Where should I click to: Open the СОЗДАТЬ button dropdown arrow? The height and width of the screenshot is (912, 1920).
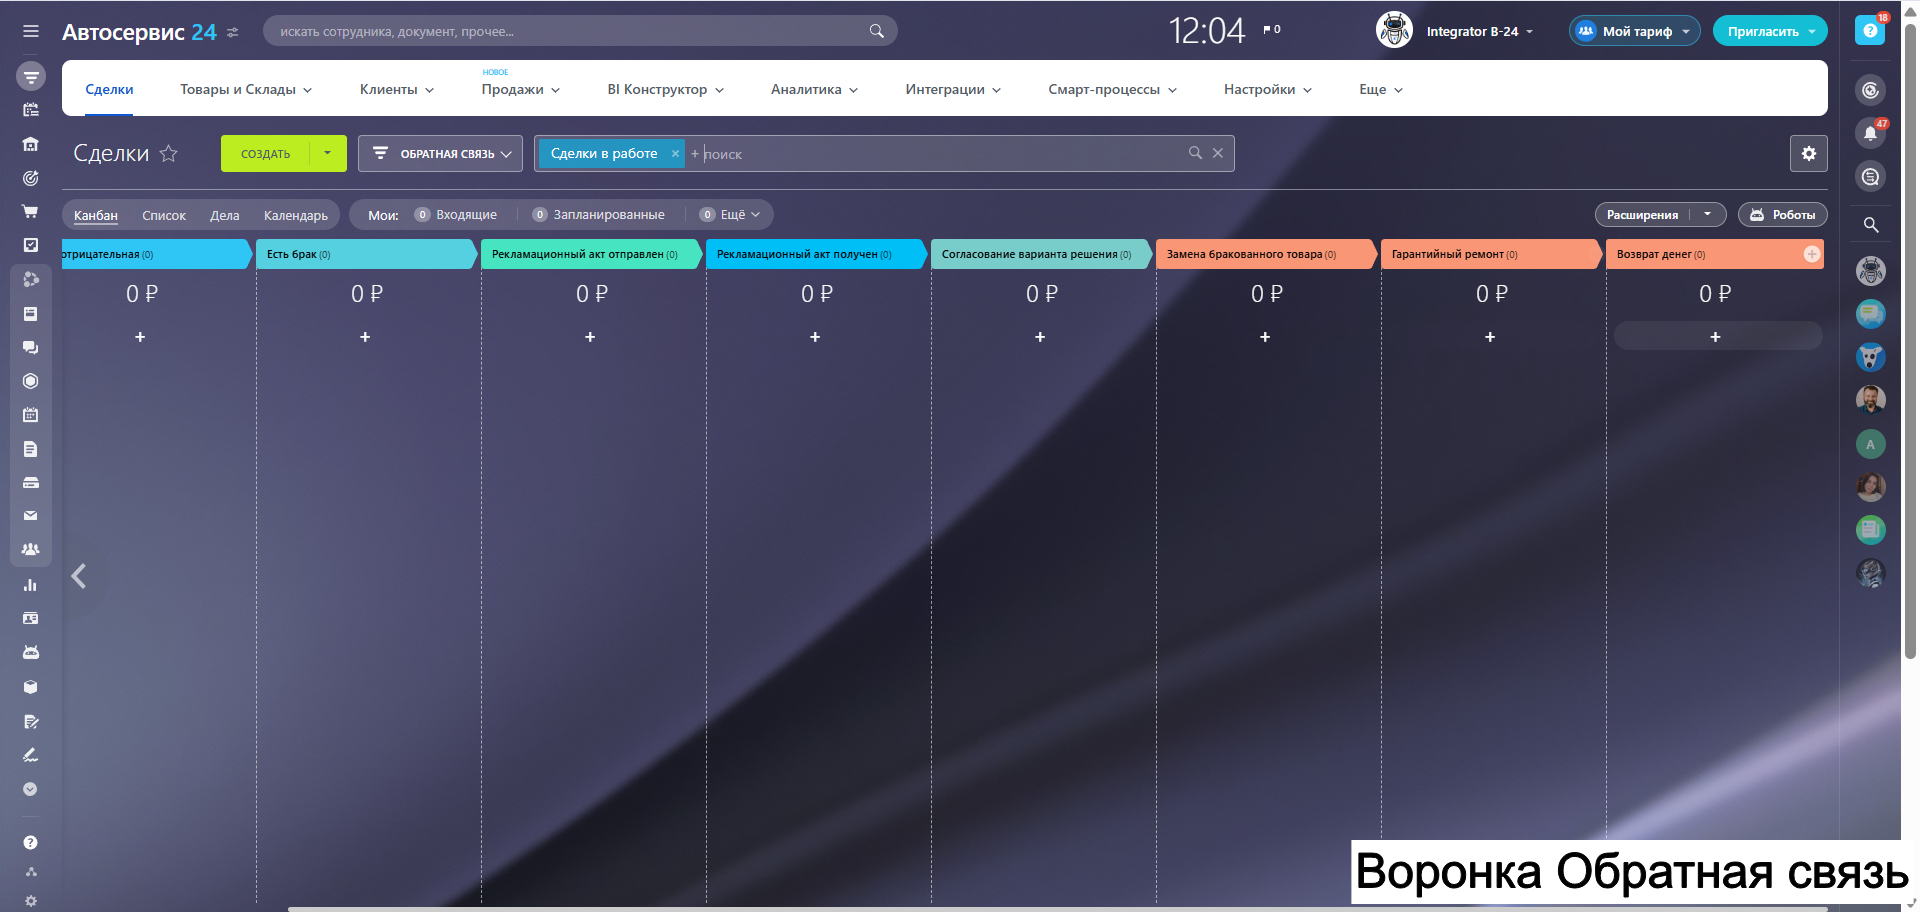click(327, 153)
